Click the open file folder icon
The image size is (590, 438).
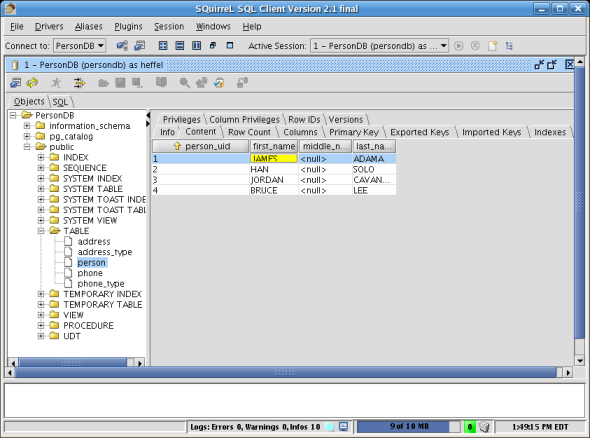coord(103,83)
